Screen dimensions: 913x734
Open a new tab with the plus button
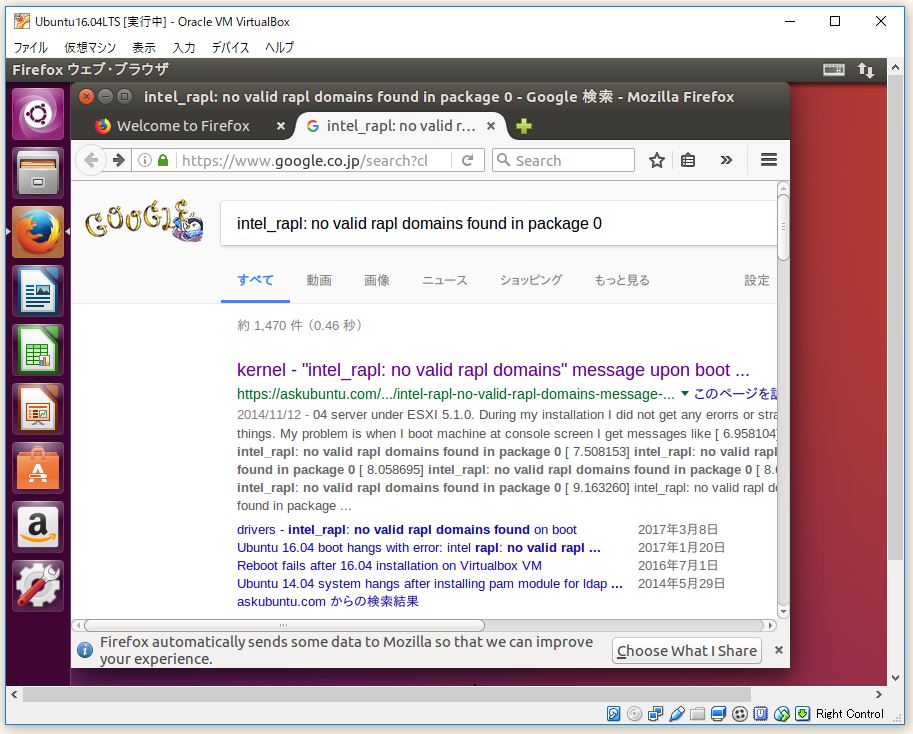pyautogui.click(x=523, y=126)
